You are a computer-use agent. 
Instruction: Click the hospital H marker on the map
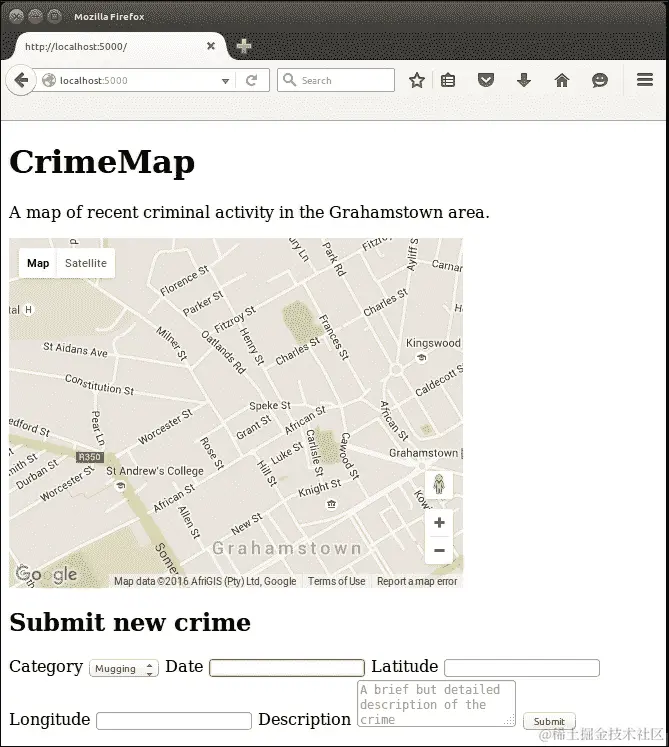click(x=28, y=310)
